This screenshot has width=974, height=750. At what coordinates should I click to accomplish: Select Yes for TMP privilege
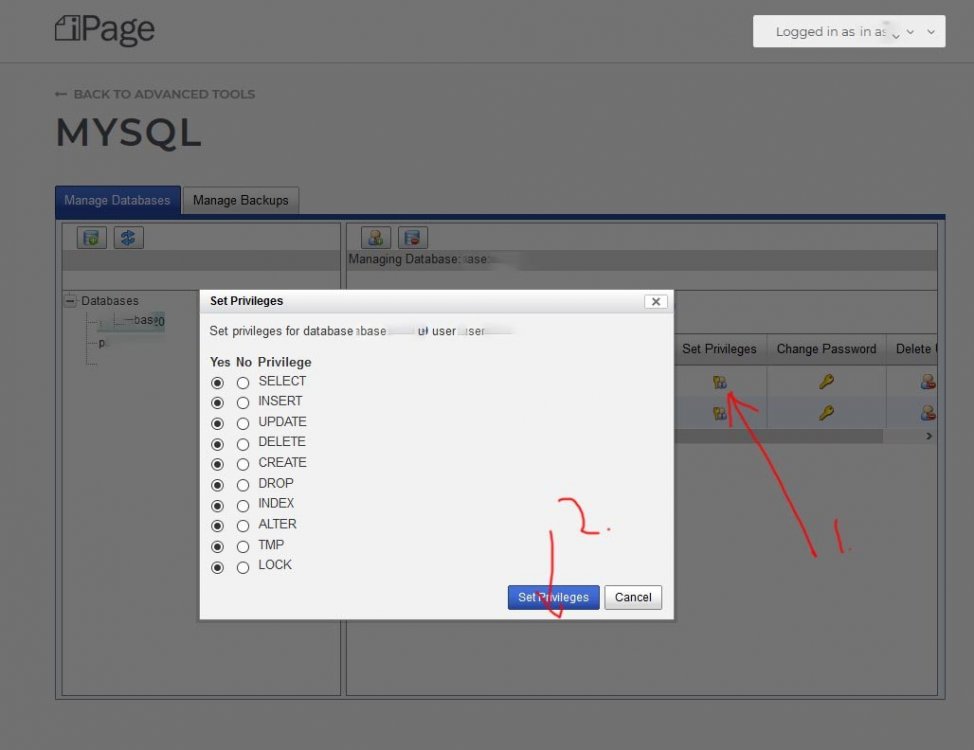coord(217,547)
